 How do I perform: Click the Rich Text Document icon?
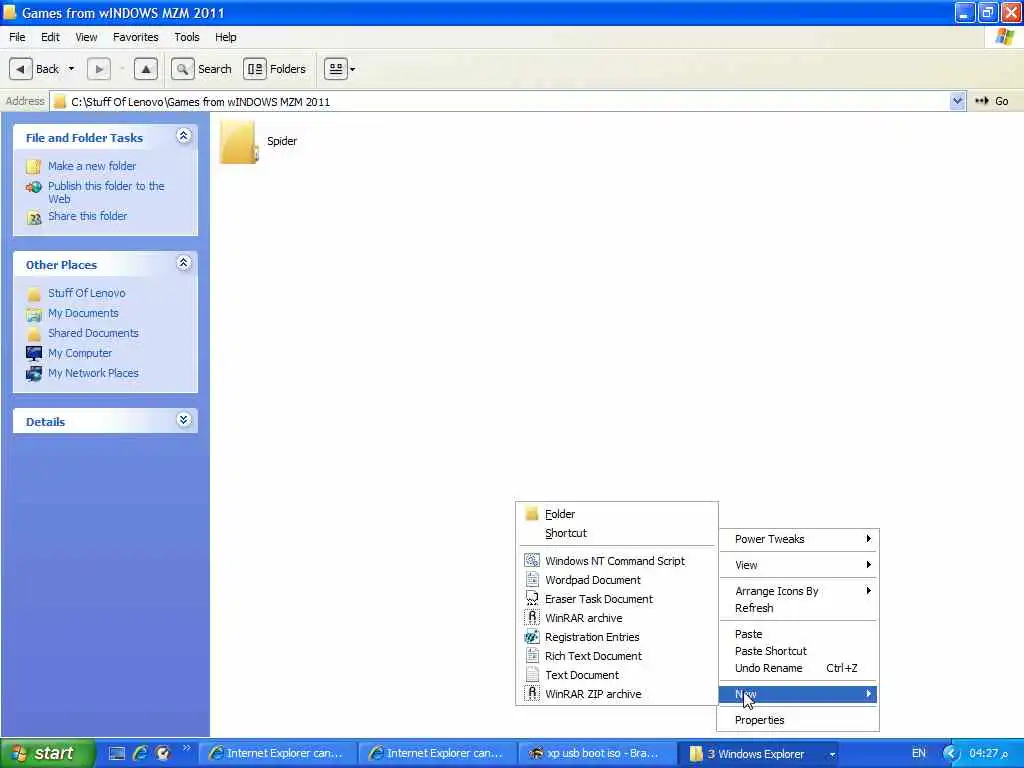coord(532,655)
